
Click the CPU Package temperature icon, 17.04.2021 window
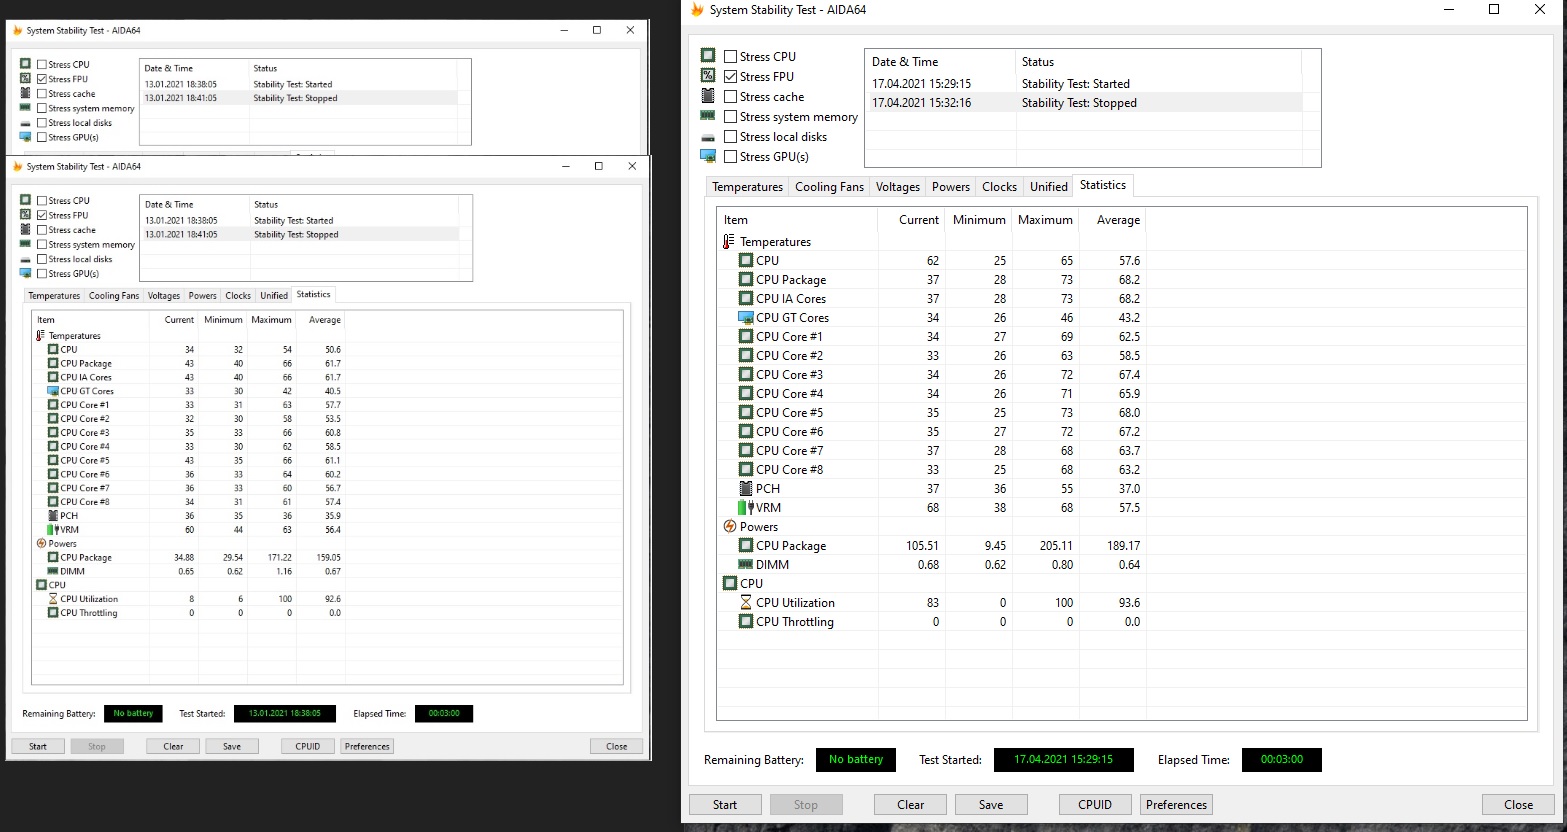pyautogui.click(x=746, y=280)
